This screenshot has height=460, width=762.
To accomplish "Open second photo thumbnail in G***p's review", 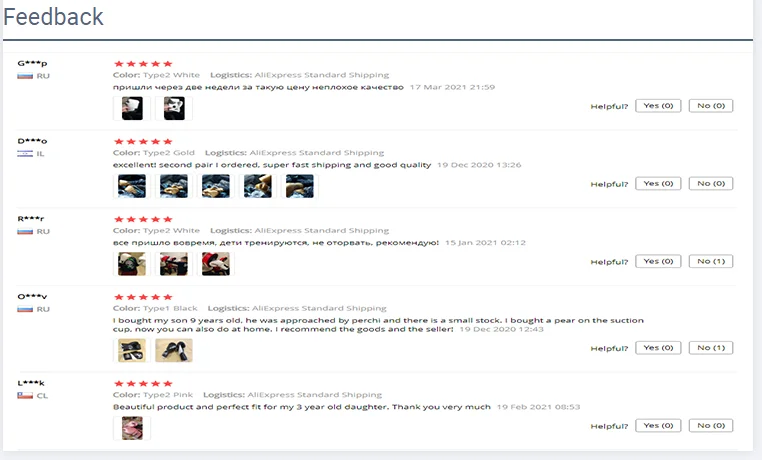I will coord(174,108).
